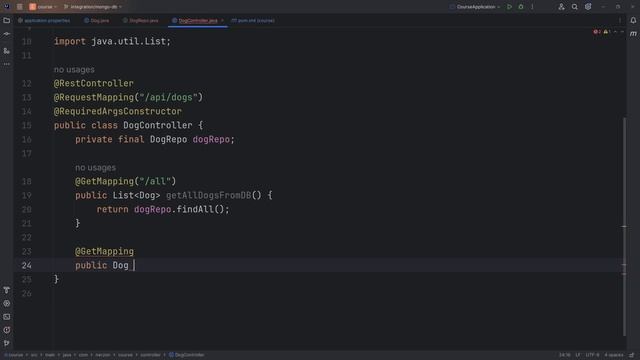
Task: Open the course project dropdown
Action: [43, 7]
